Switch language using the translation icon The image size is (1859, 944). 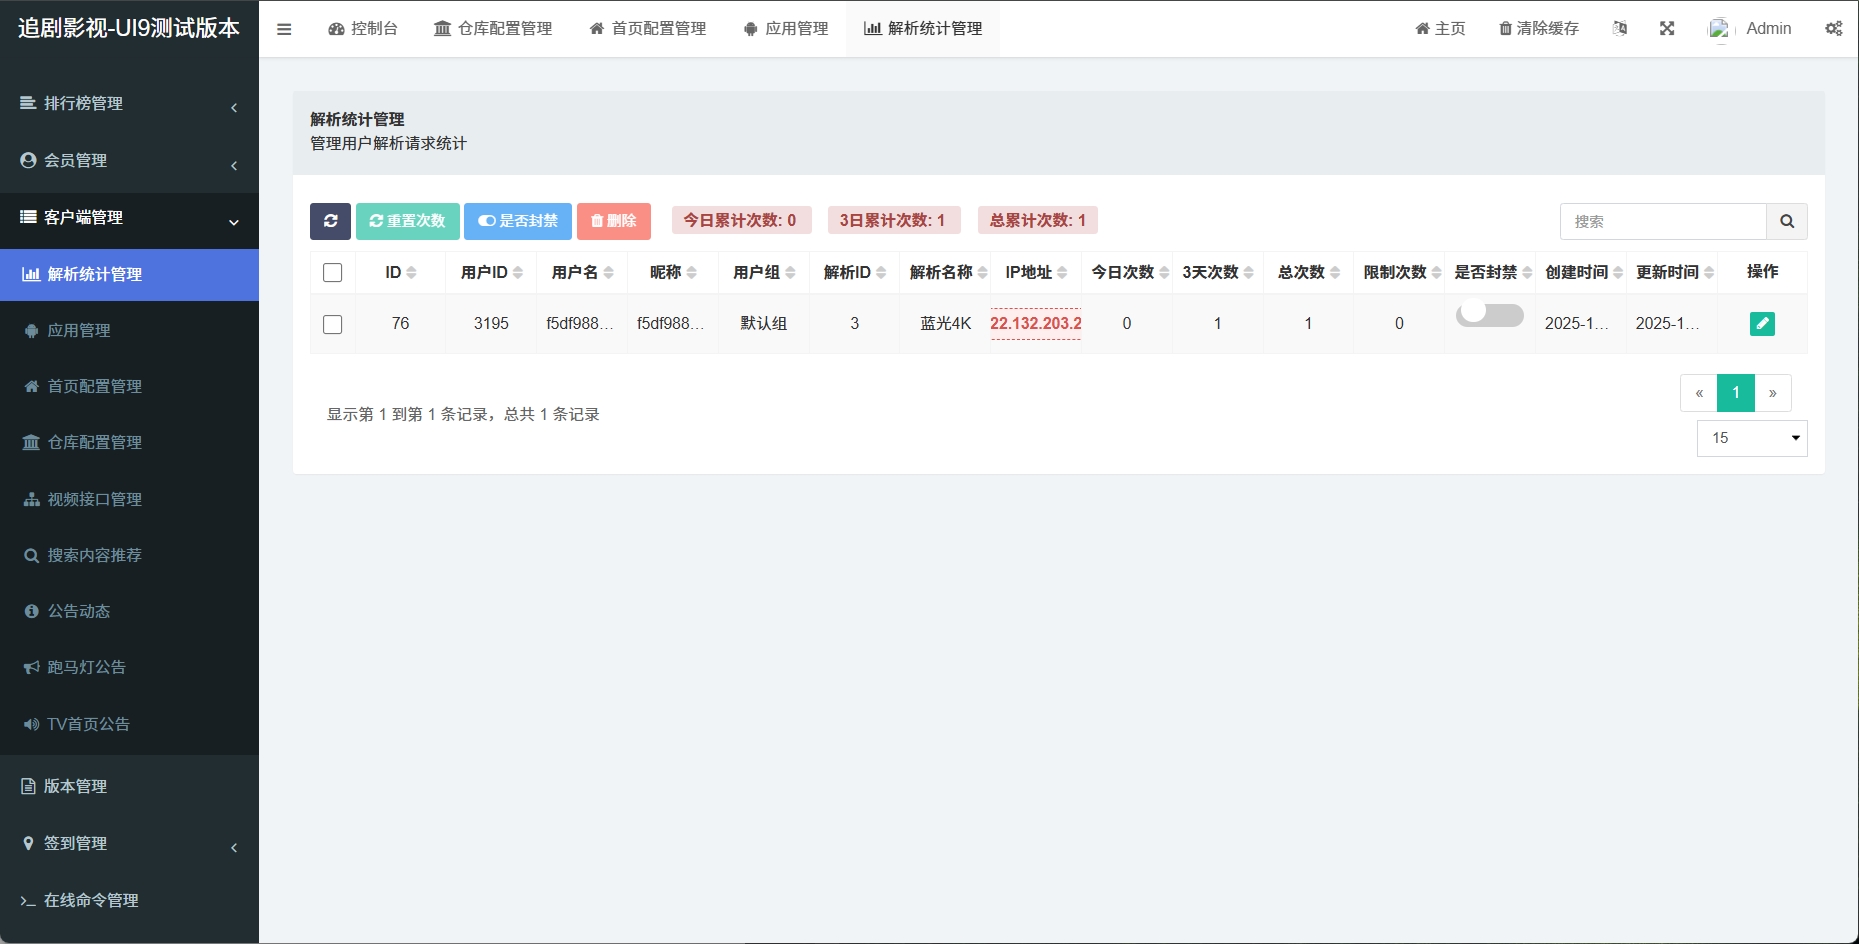(1620, 28)
